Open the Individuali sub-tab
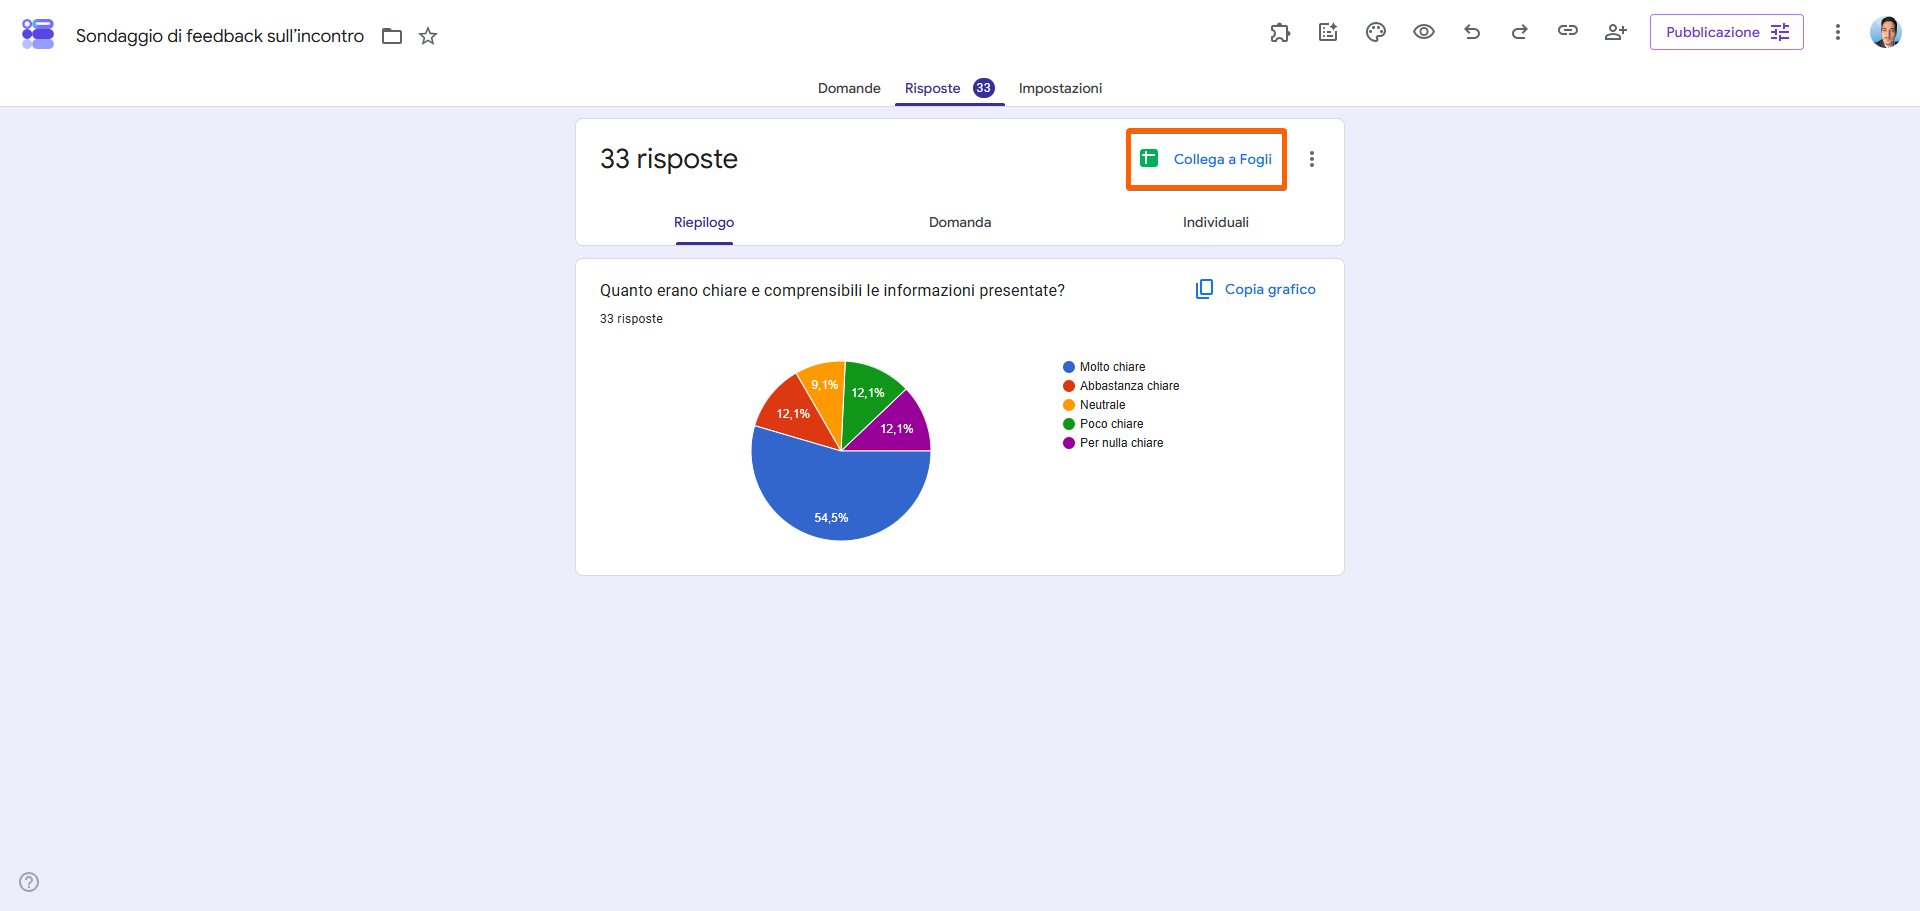 point(1216,222)
